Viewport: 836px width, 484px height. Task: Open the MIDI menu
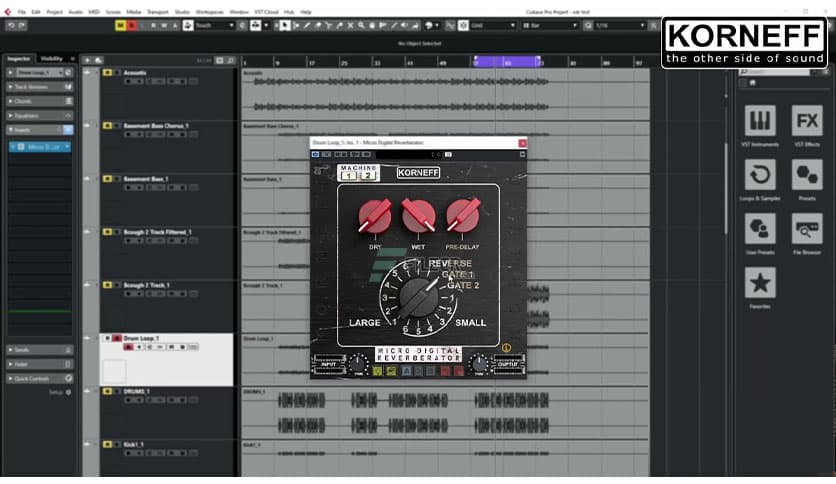[94, 12]
